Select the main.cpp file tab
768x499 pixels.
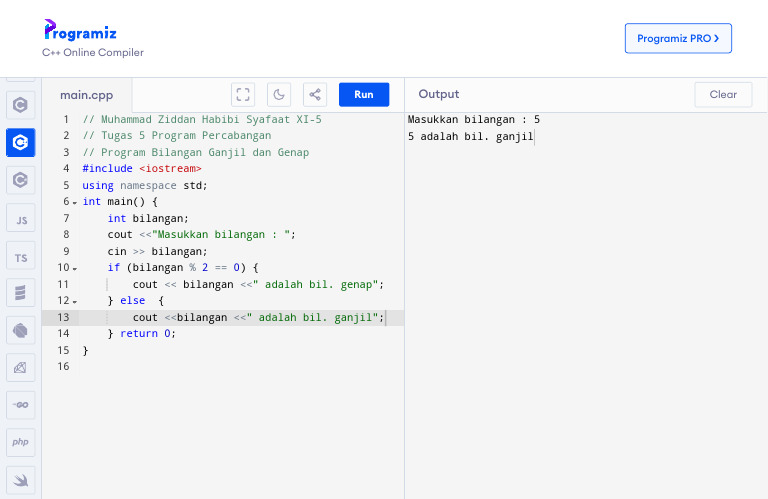pos(86,95)
